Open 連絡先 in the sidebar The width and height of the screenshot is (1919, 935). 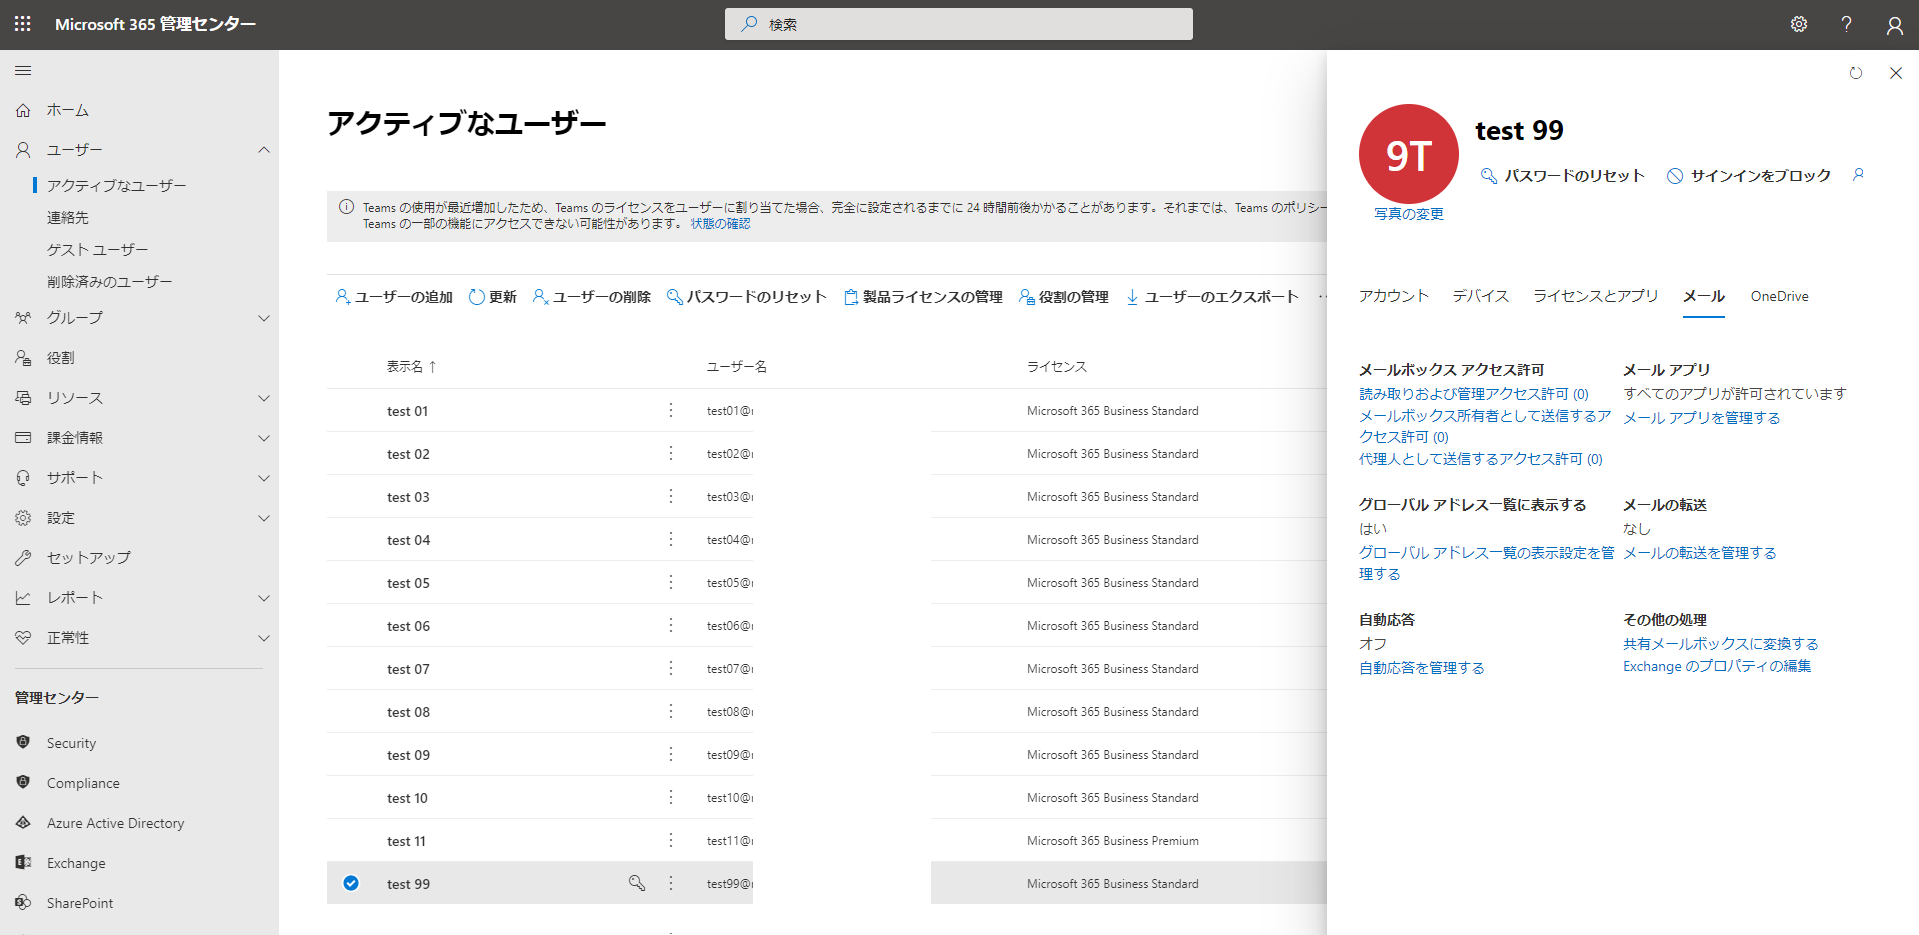coord(68,218)
